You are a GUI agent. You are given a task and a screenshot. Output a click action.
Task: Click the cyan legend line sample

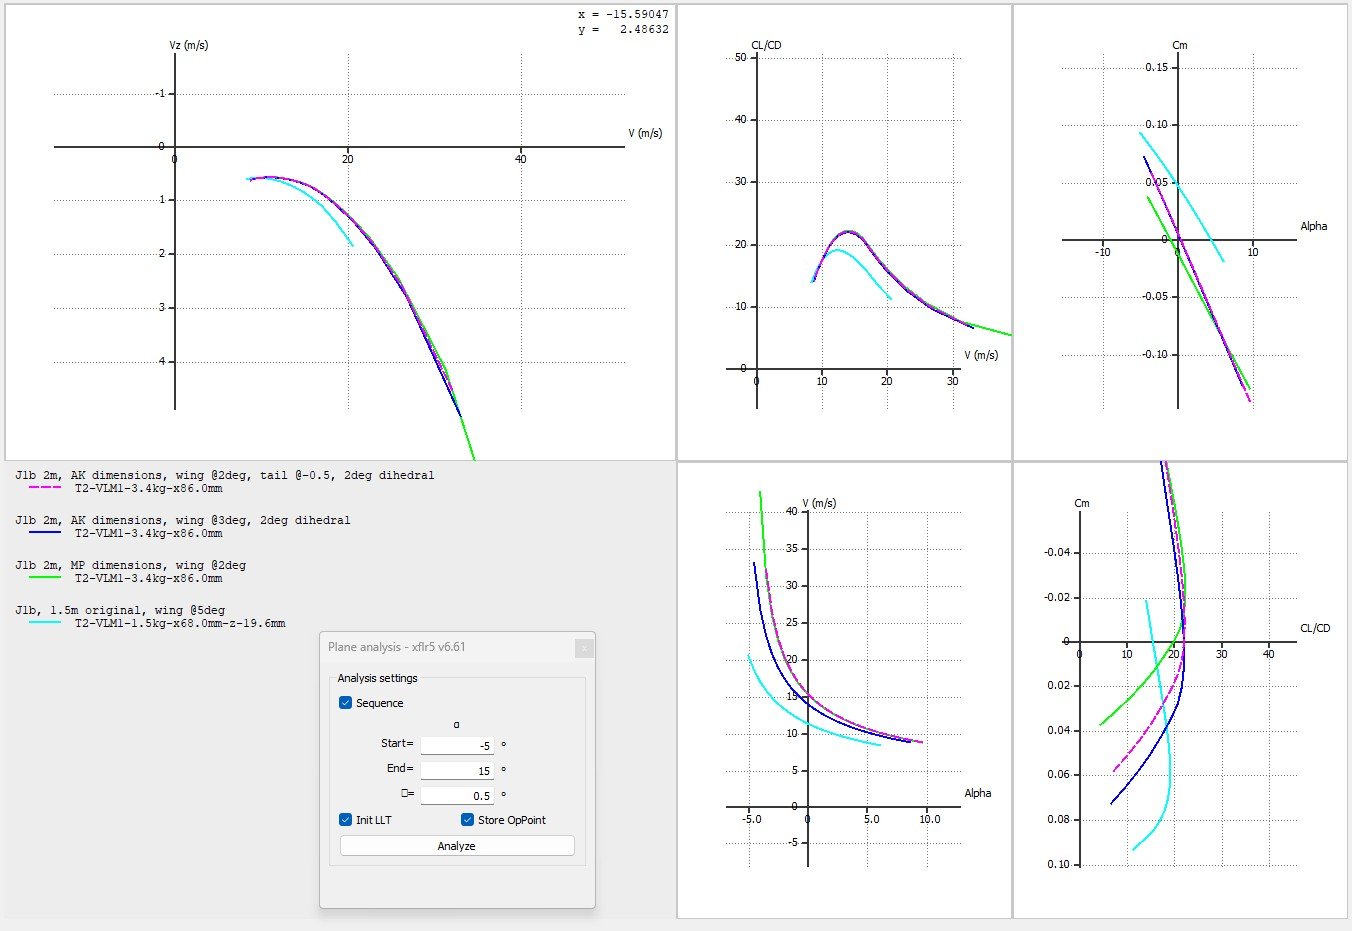pos(45,623)
